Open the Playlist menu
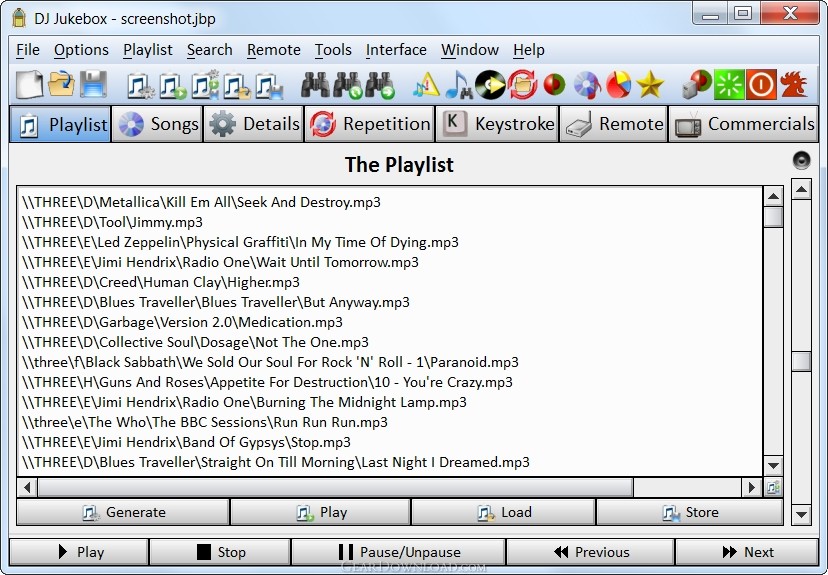This screenshot has width=828, height=575. click(148, 50)
